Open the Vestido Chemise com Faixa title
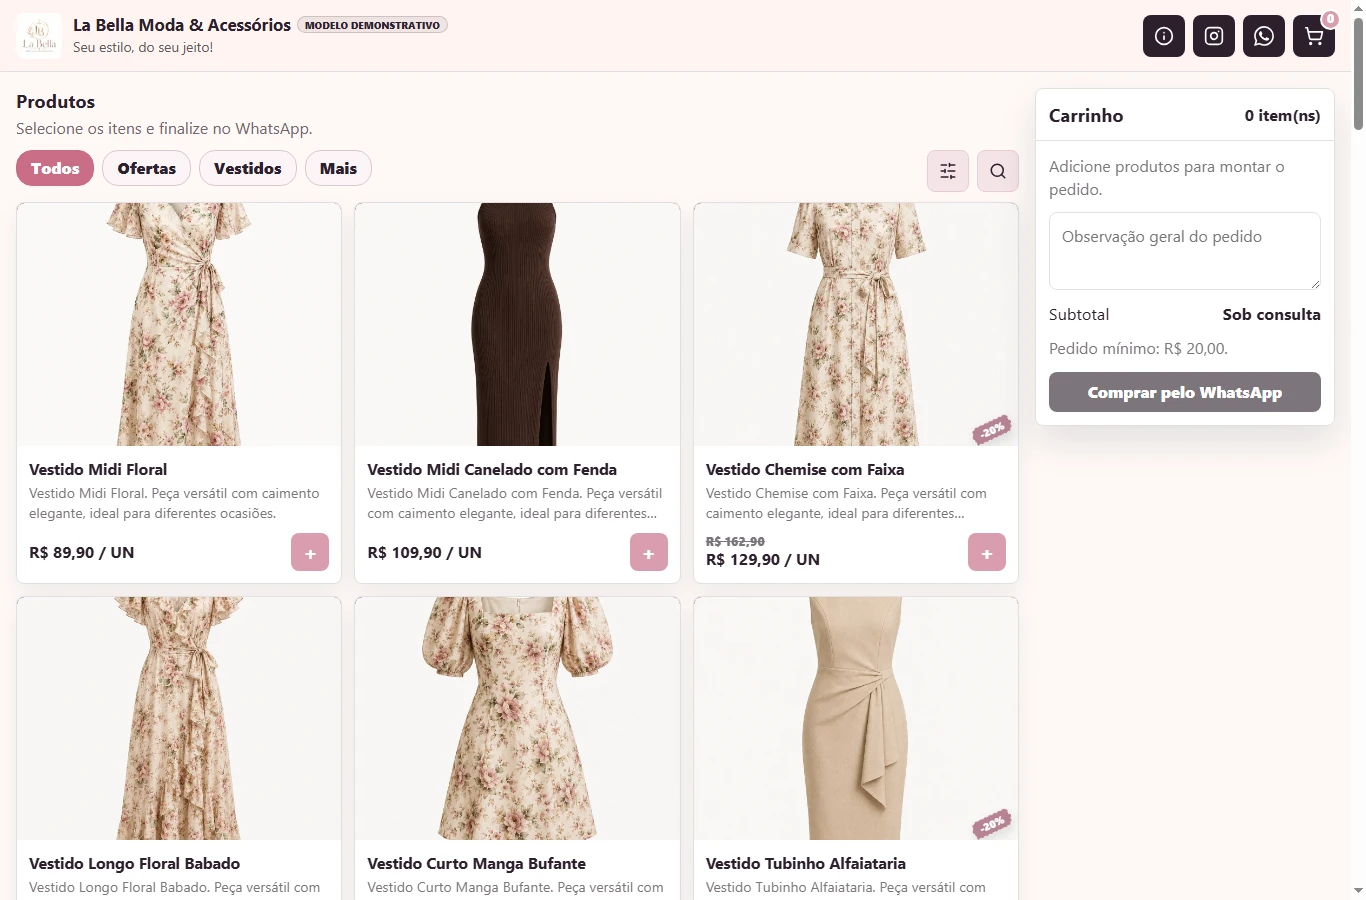Image resolution: width=1366 pixels, height=900 pixels. (x=805, y=469)
